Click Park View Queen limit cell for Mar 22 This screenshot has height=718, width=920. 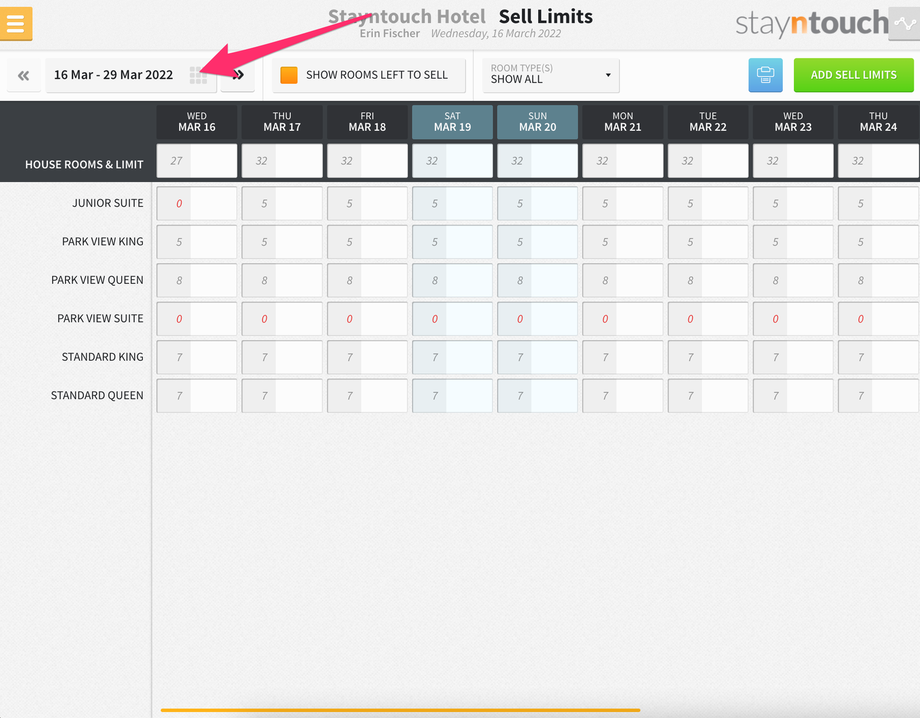coord(708,280)
